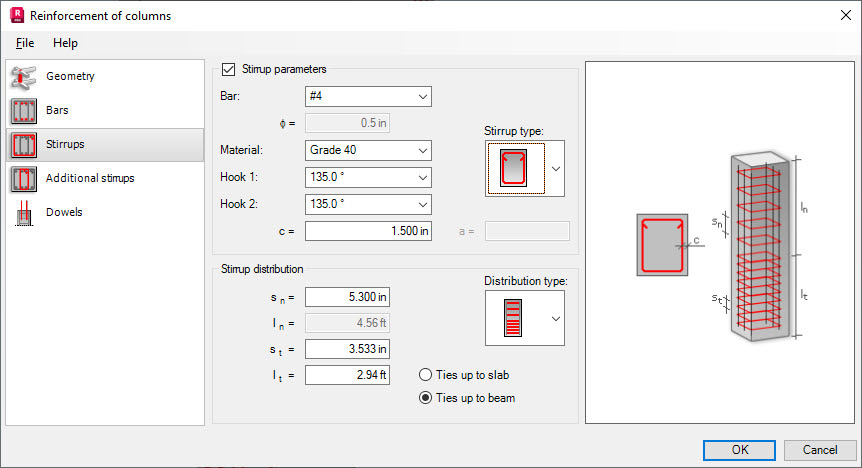Image resolution: width=862 pixels, height=468 pixels.
Task: Expand the Hook 1 angle dropdown
Action: coord(368,177)
